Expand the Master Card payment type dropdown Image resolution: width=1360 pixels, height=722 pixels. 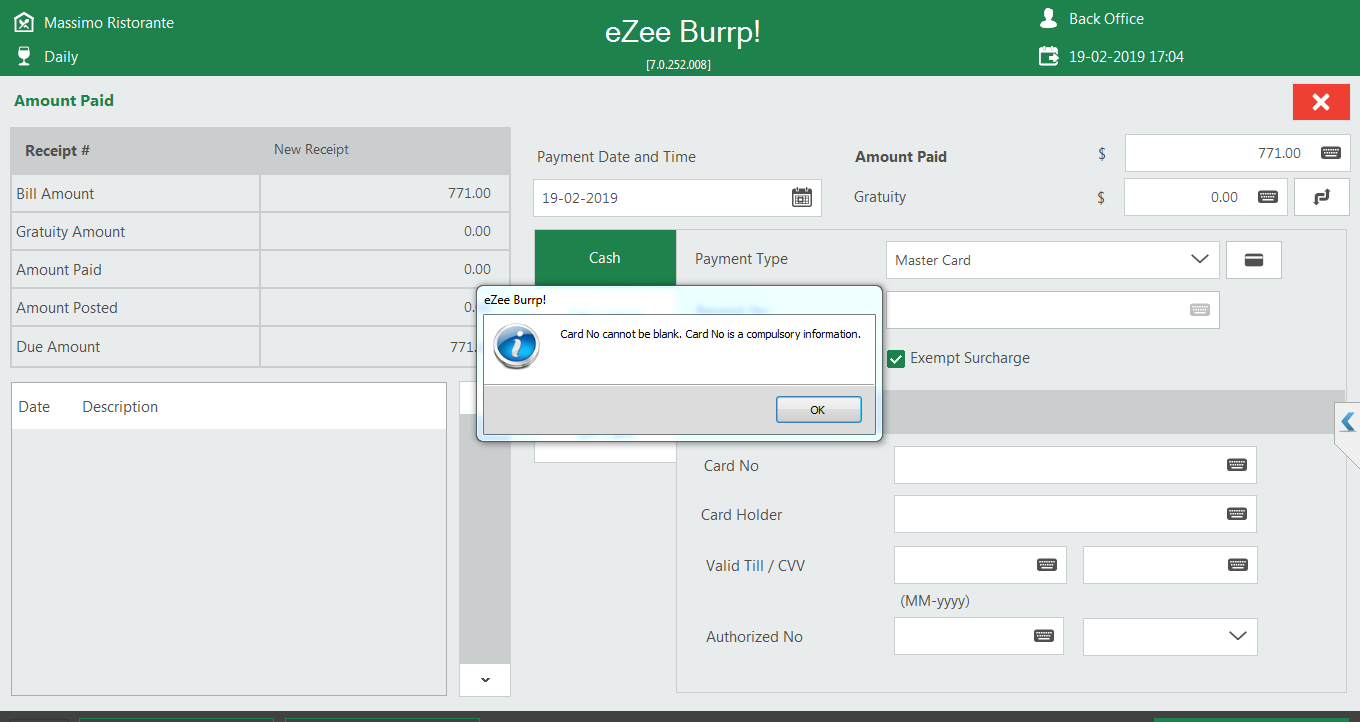1200,260
